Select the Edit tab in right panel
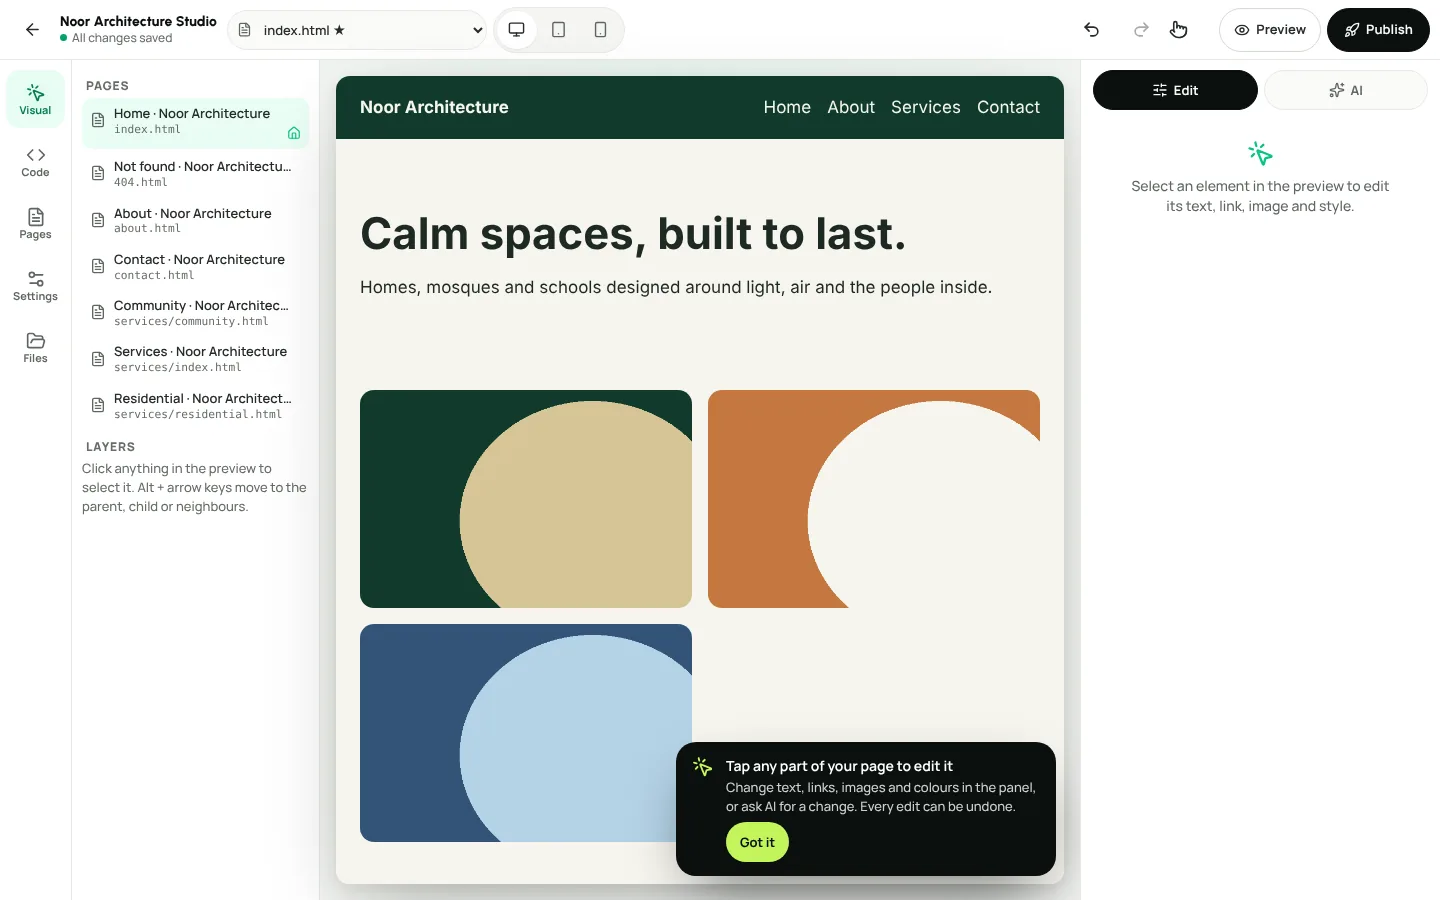The image size is (1440, 900). coord(1175,90)
